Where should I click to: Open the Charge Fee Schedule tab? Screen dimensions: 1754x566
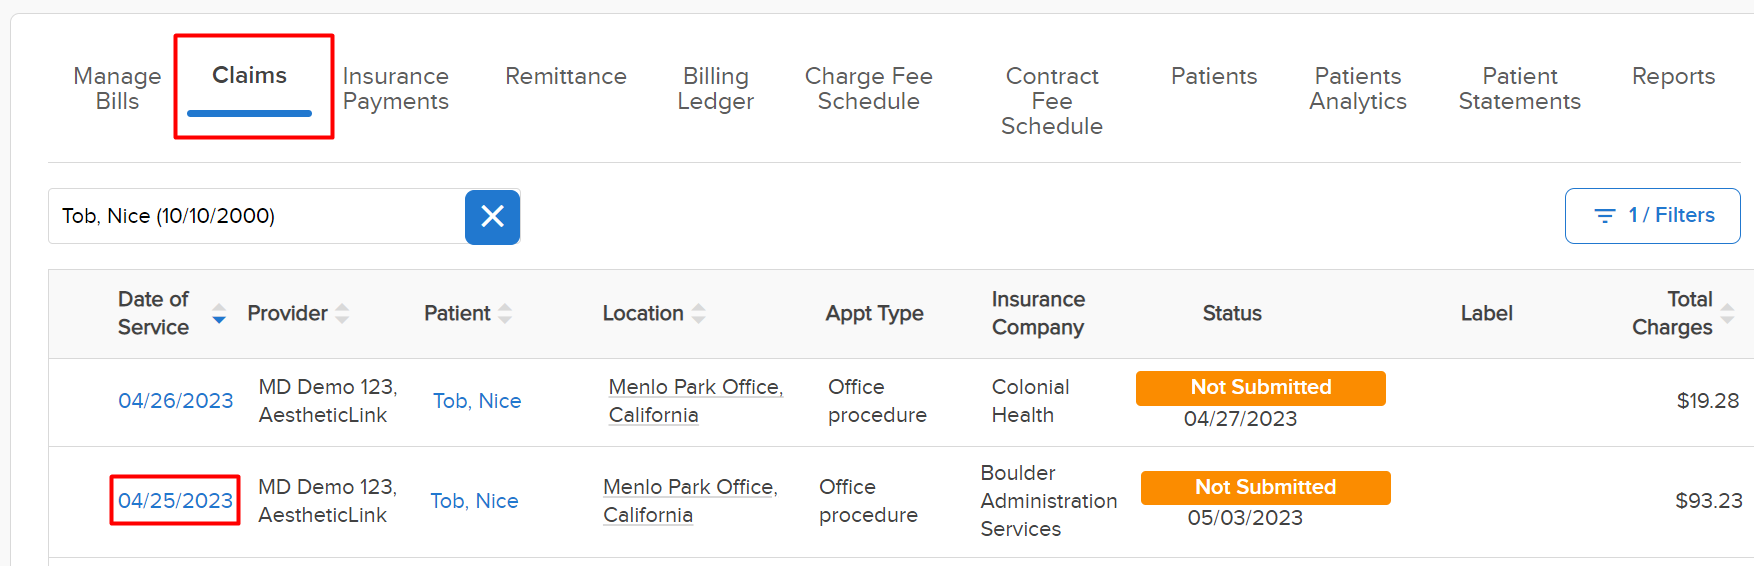tap(868, 89)
